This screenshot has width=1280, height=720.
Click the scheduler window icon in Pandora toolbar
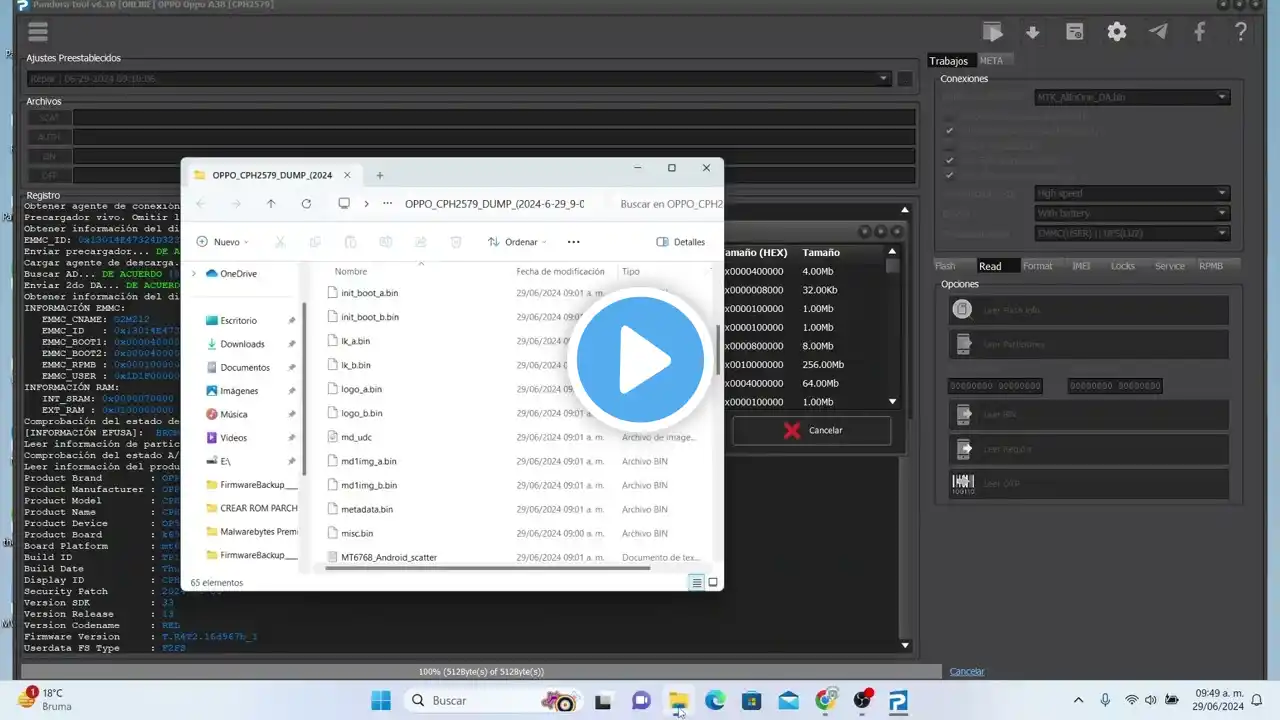click(1075, 32)
